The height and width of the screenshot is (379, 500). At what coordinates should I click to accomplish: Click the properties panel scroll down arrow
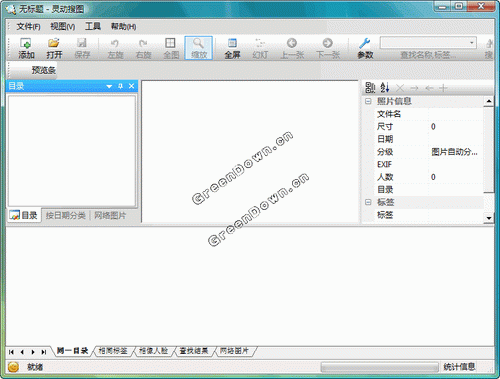pos(489,218)
